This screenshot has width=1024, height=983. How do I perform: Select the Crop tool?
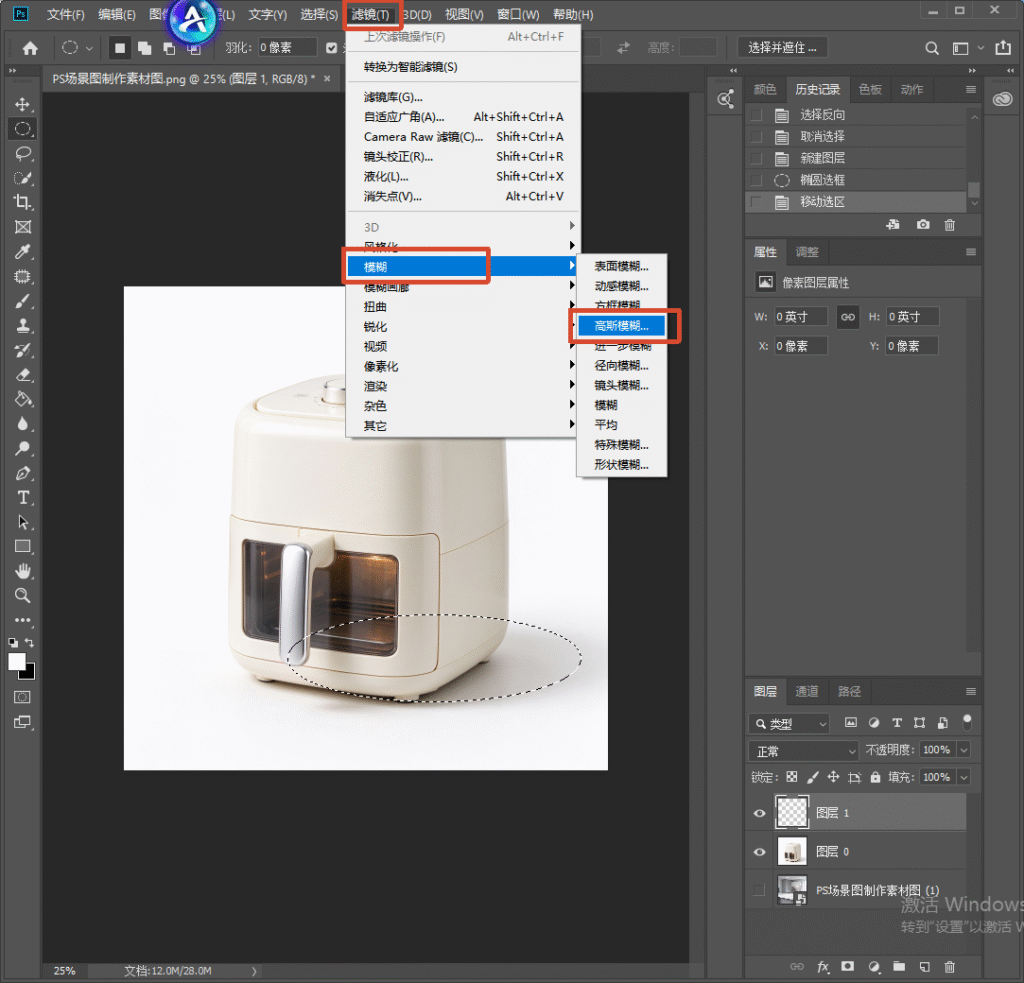[23, 202]
